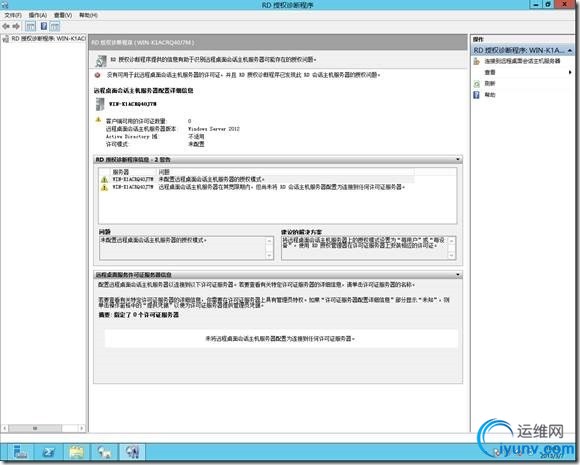Click the connect-to-session-host-server icon in actions pane
Screen dimensions: 580x465
point(477,61)
